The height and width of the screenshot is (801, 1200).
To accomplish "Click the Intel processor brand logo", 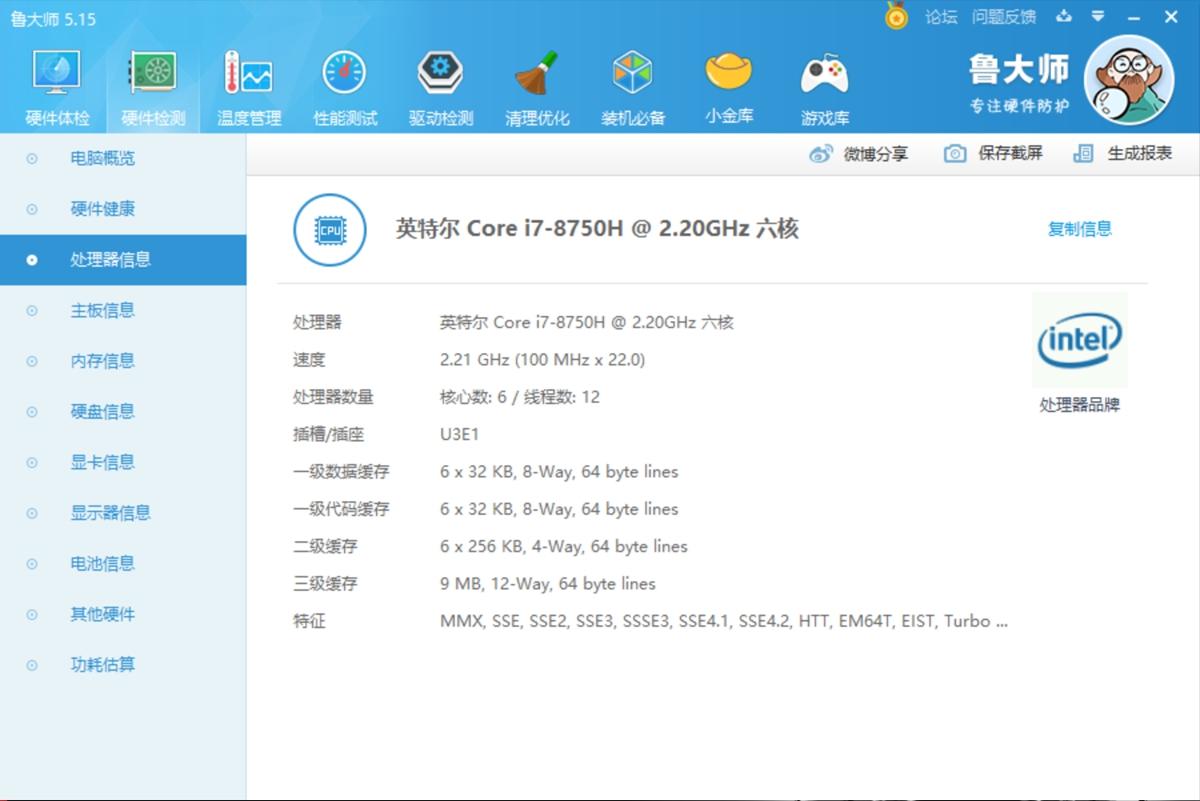I will (x=1079, y=339).
